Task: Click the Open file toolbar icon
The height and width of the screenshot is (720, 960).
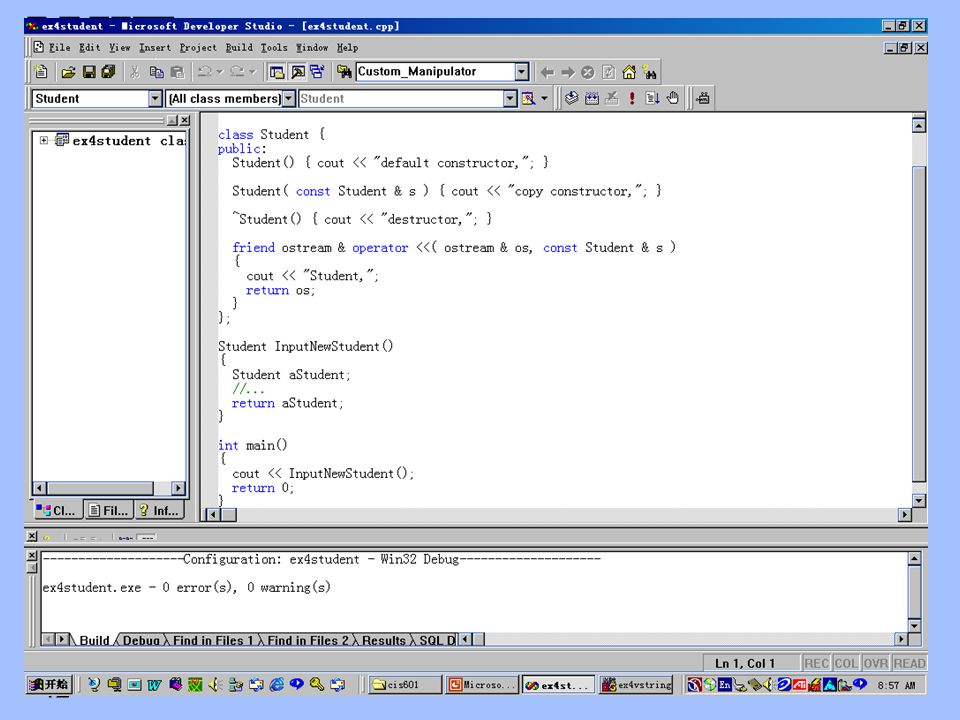Action: pos(68,72)
